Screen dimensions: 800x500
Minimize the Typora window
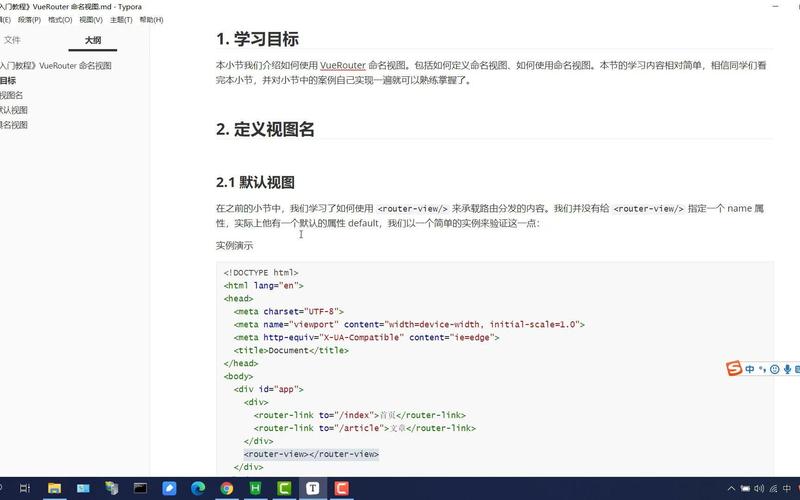point(776,6)
